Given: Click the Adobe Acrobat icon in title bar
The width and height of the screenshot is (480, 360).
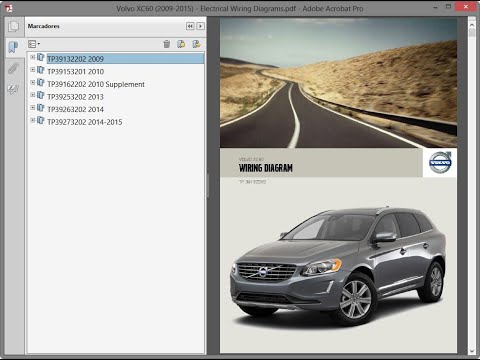Looking at the screenshot, I should click(9, 8).
